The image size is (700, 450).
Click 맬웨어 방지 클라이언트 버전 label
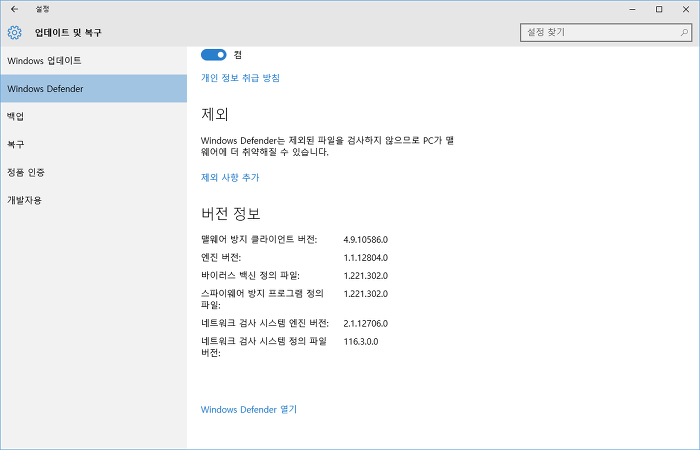pyautogui.click(x=259, y=240)
